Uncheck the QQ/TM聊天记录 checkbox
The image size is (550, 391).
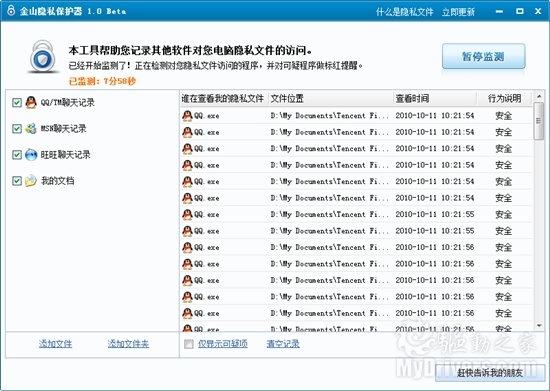(16, 102)
